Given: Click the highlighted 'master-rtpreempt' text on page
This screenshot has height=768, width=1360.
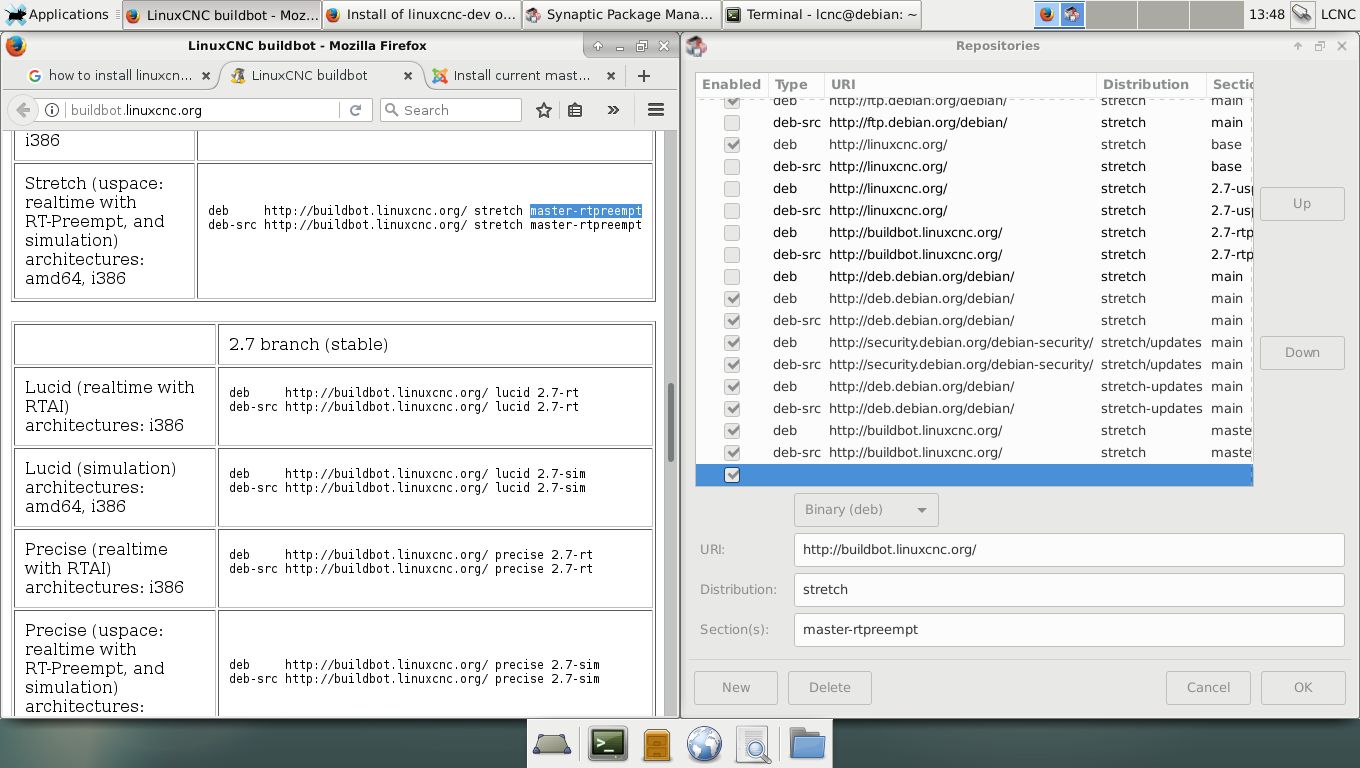Looking at the screenshot, I should tap(586, 211).
